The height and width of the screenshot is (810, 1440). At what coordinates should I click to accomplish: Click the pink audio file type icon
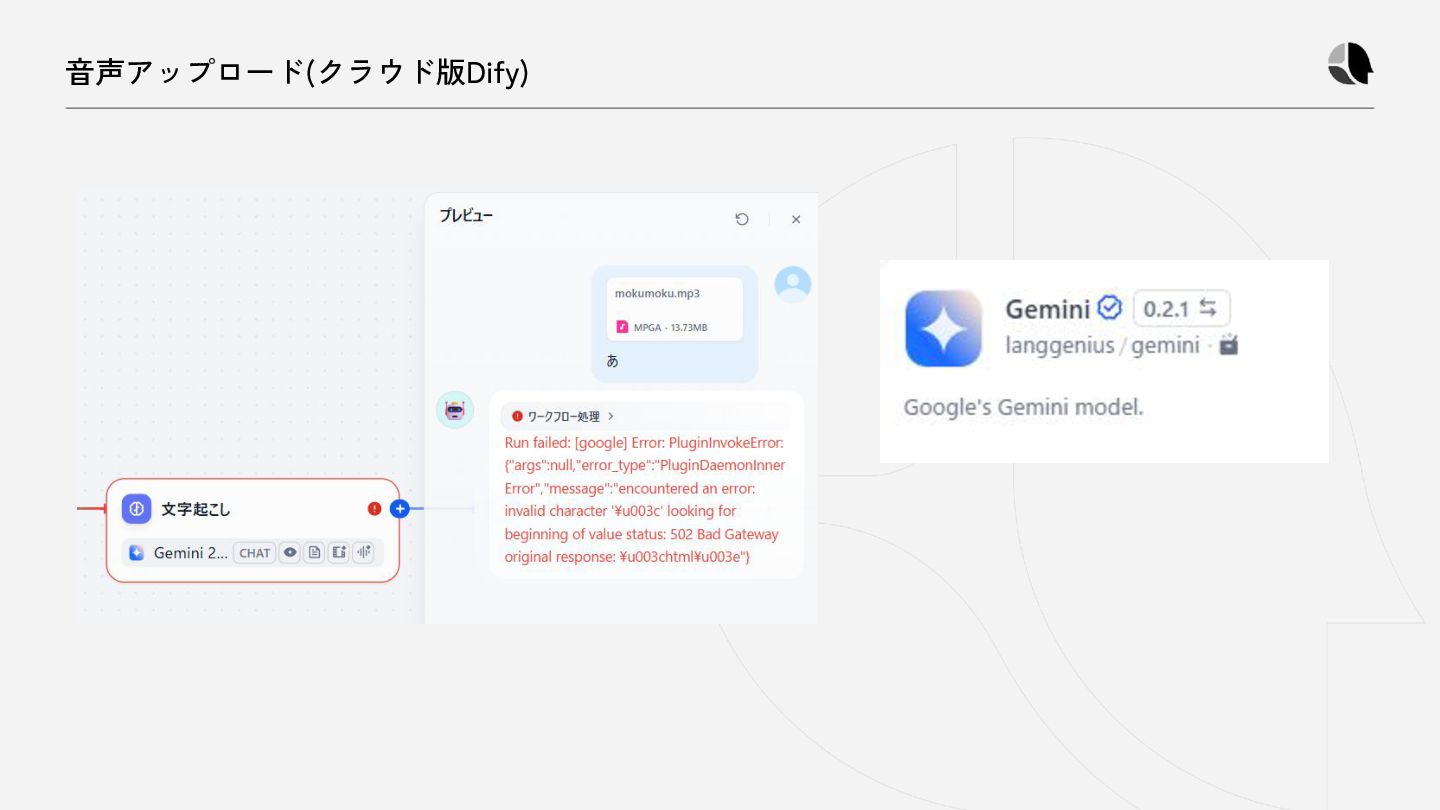[x=622, y=327]
